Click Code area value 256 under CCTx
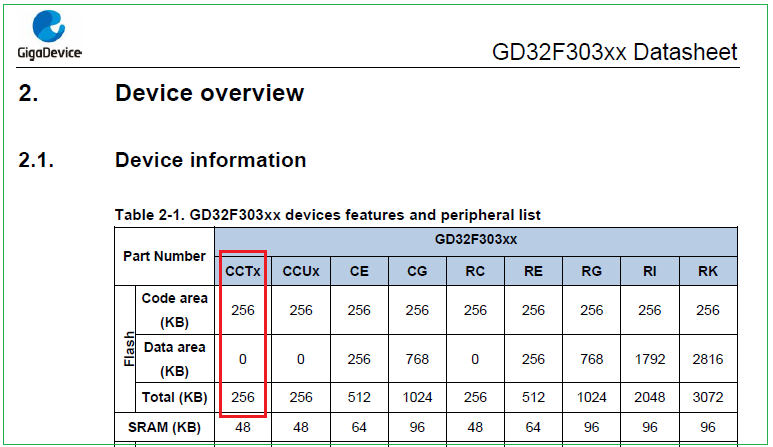The width and height of the screenshot is (773, 447). click(x=243, y=310)
